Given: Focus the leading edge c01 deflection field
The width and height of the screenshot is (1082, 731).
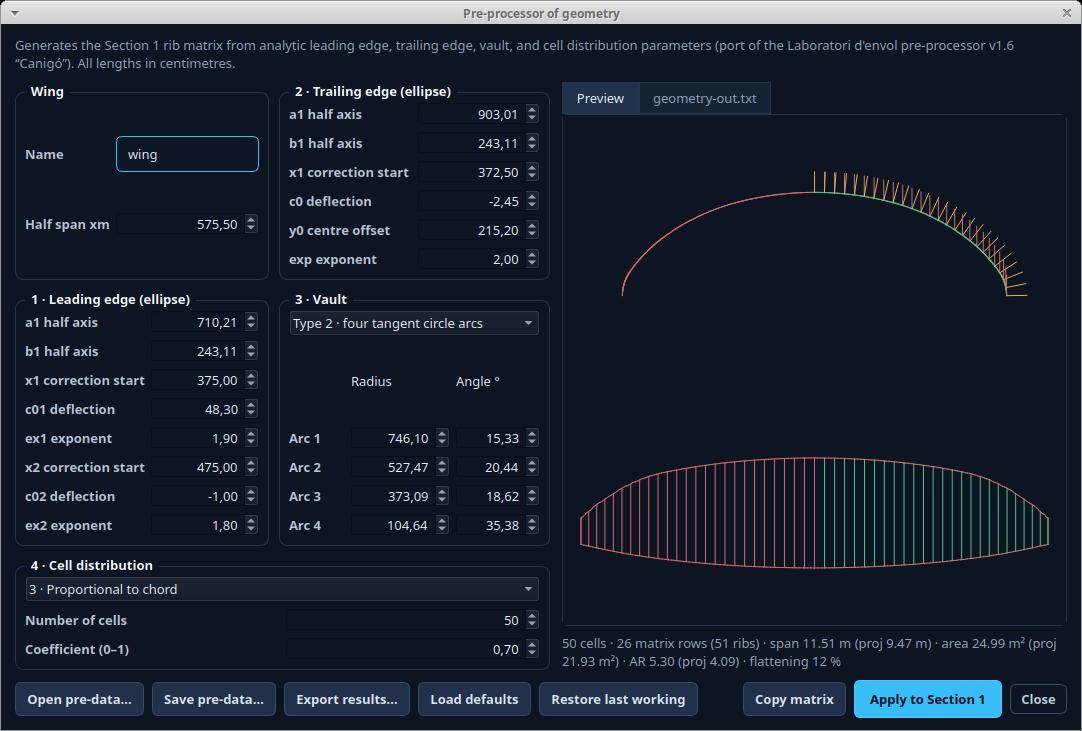Looking at the screenshot, I should tap(196, 409).
